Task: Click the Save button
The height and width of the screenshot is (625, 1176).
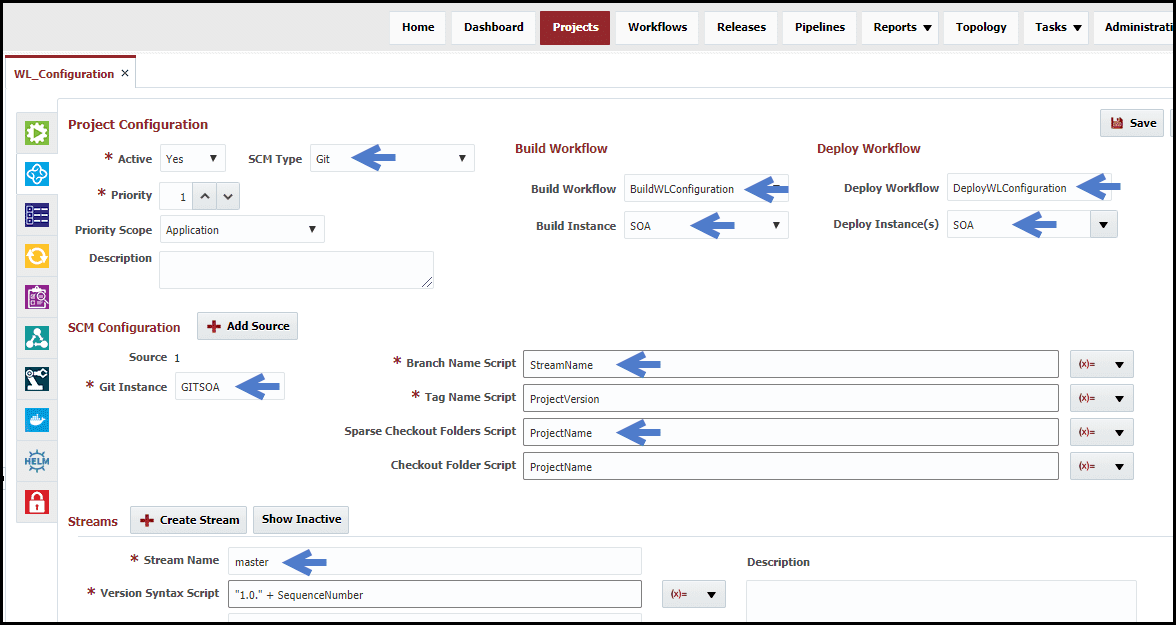Action: (1132, 123)
